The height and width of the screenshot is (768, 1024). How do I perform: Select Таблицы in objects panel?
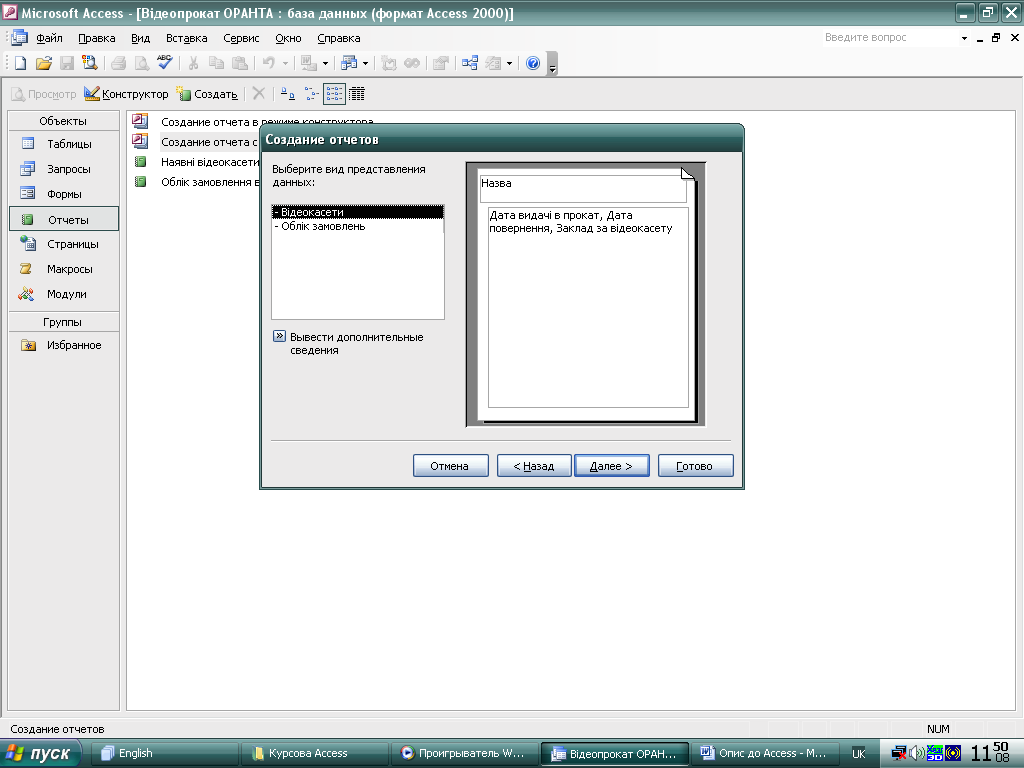tap(63, 144)
